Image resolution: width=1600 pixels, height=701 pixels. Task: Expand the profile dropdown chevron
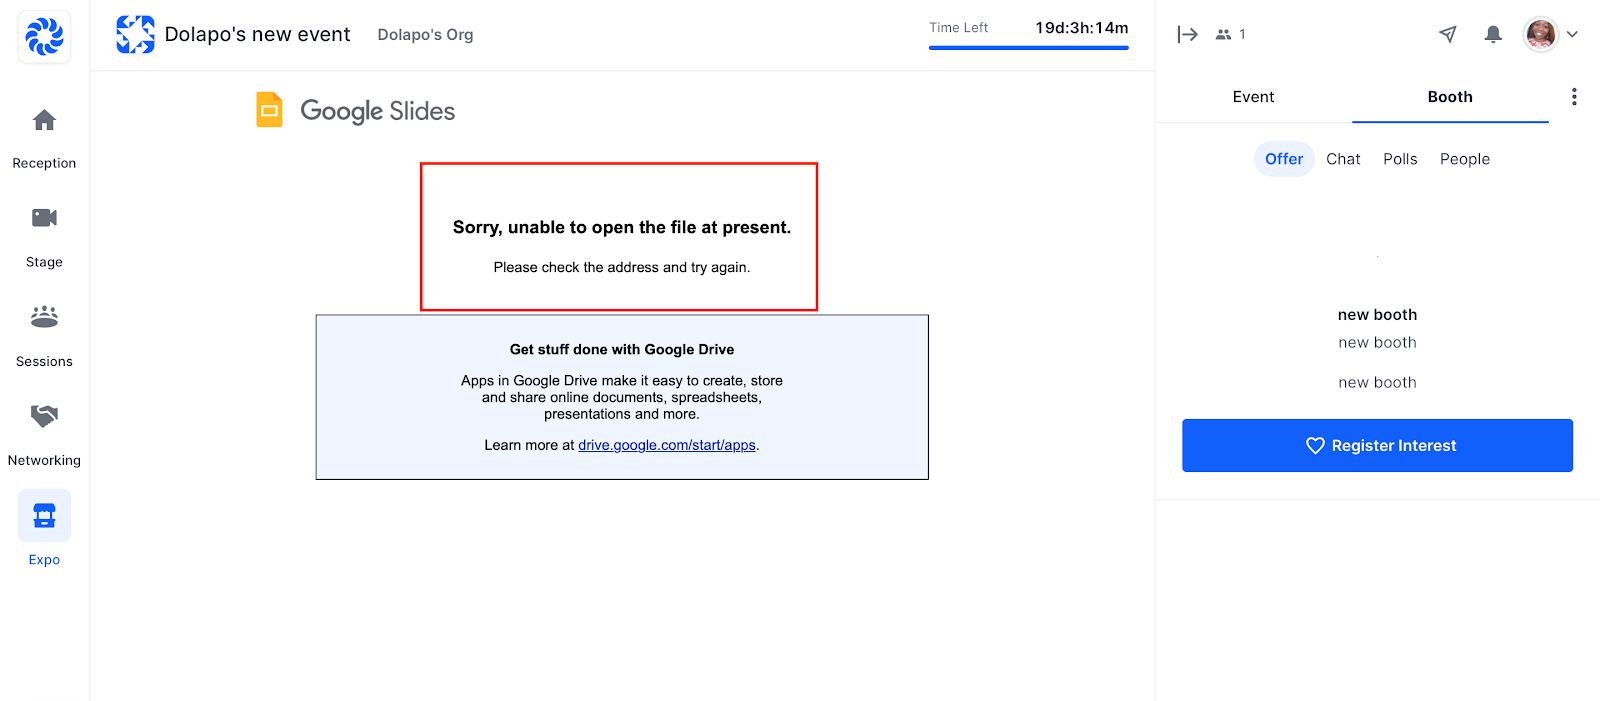pyautogui.click(x=1572, y=34)
